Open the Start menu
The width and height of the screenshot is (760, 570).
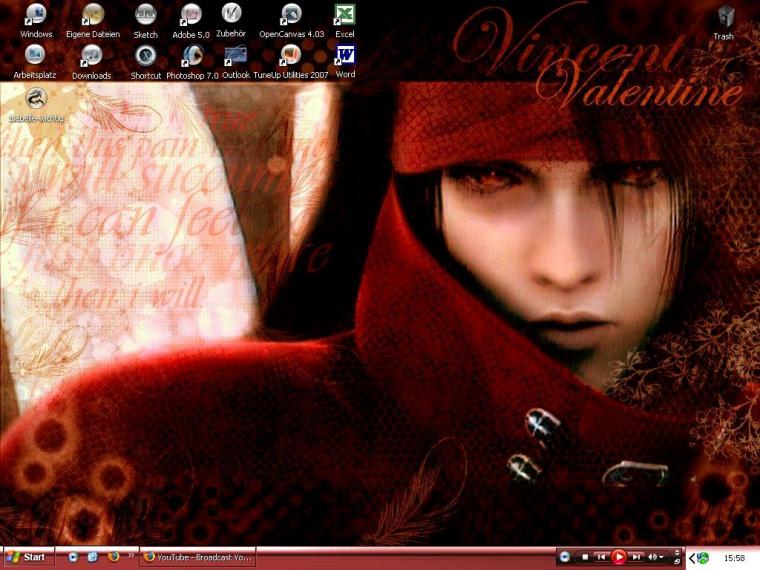tap(28, 557)
